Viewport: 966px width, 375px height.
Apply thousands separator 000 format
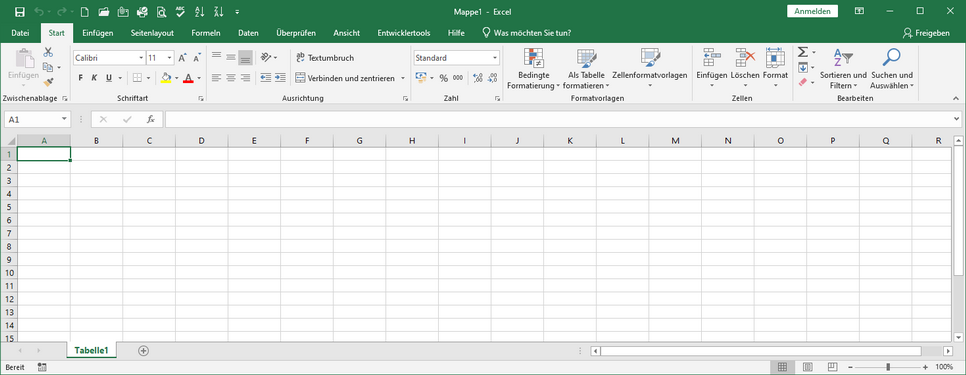[458, 78]
